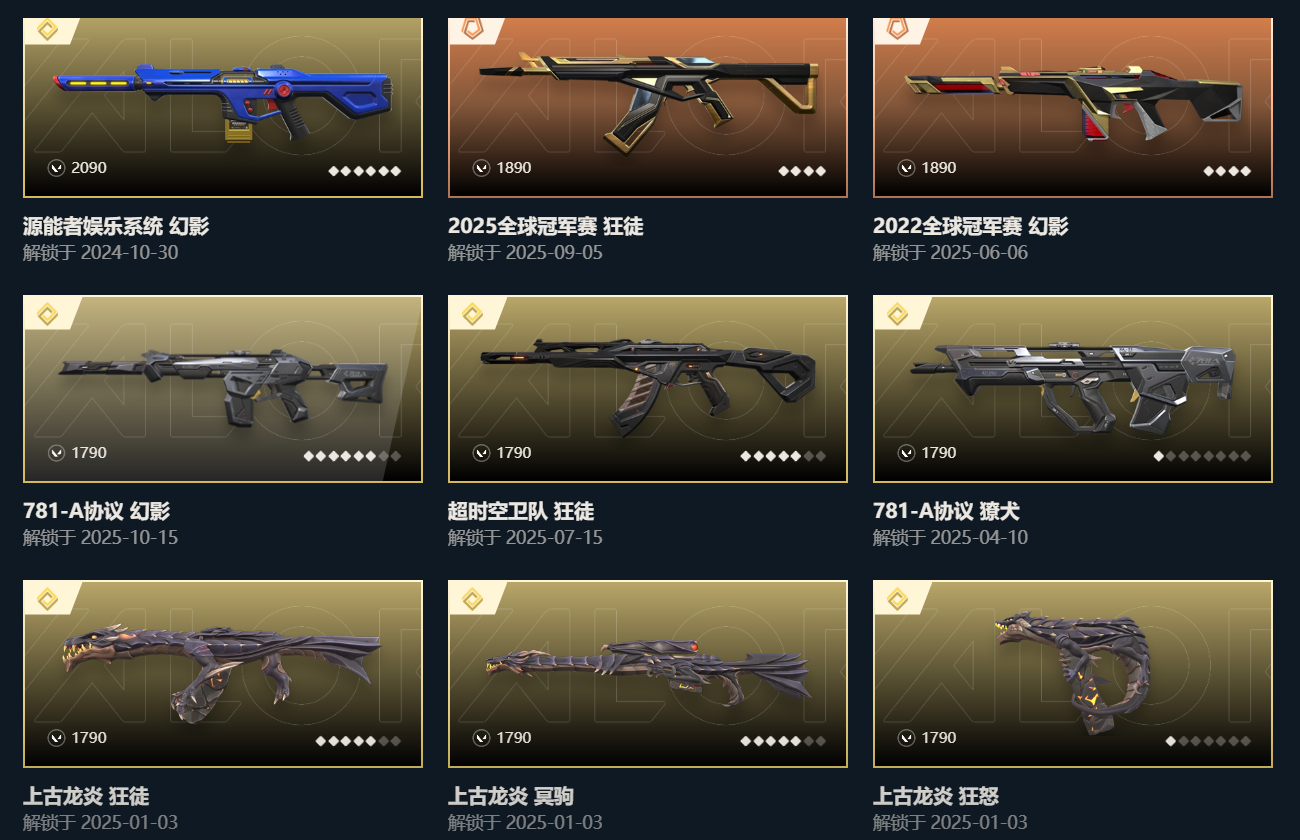The height and width of the screenshot is (840, 1300).
Task: Click the 上古龙炎 冥驹 title text
Action: click(x=511, y=796)
